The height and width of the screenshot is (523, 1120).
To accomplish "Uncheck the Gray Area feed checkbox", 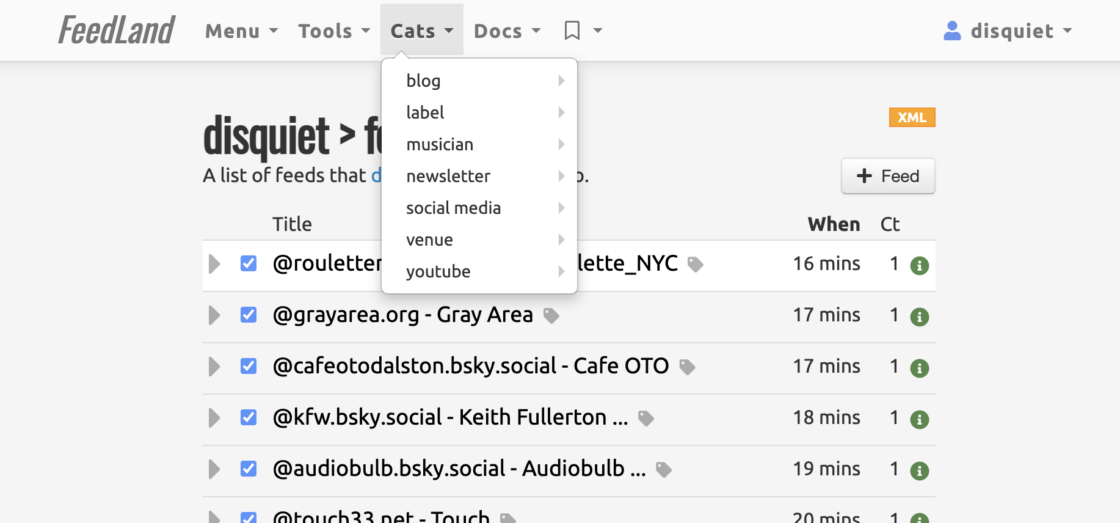I will (249, 315).
